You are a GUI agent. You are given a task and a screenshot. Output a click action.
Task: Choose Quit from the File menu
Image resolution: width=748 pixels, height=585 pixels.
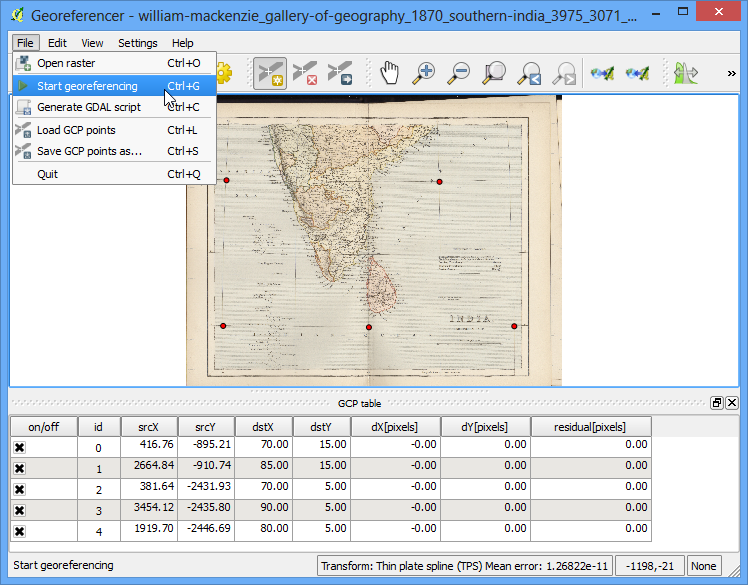tap(114, 174)
